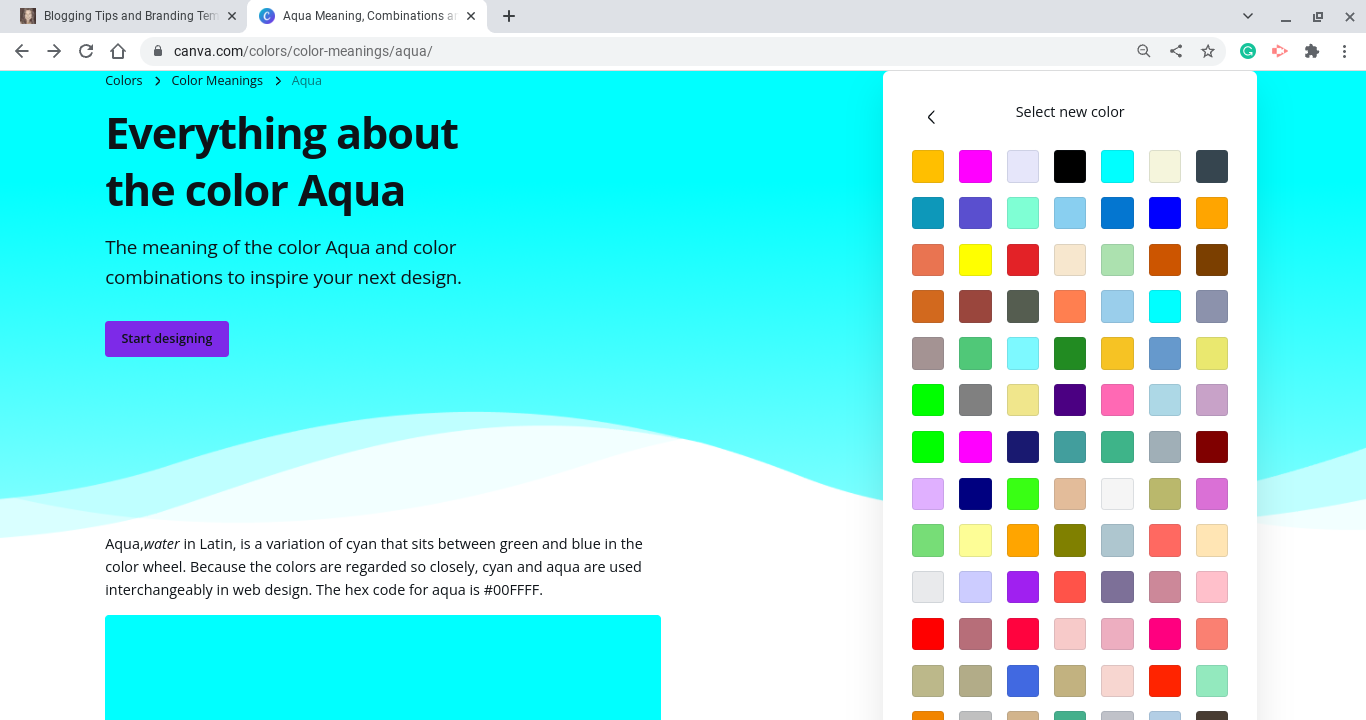The image size is (1366, 720).
Task: Pick the royal blue swatch in the bottom full row
Action: click(x=1023, y=681)
